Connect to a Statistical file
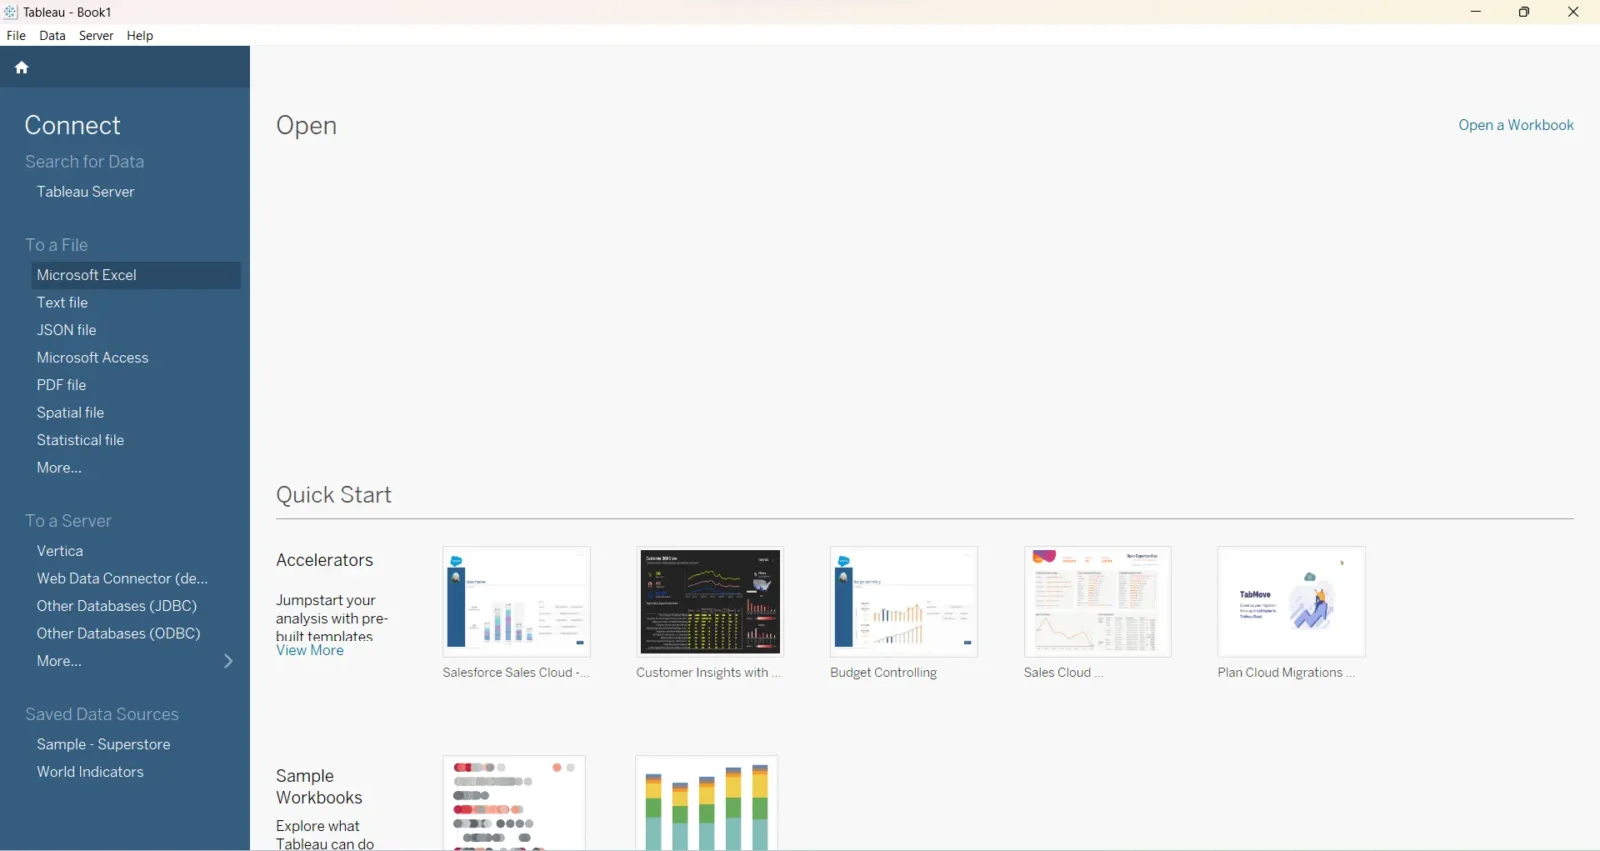The height and width of the screenshot is (851, 1600). (x=81, y=440)
